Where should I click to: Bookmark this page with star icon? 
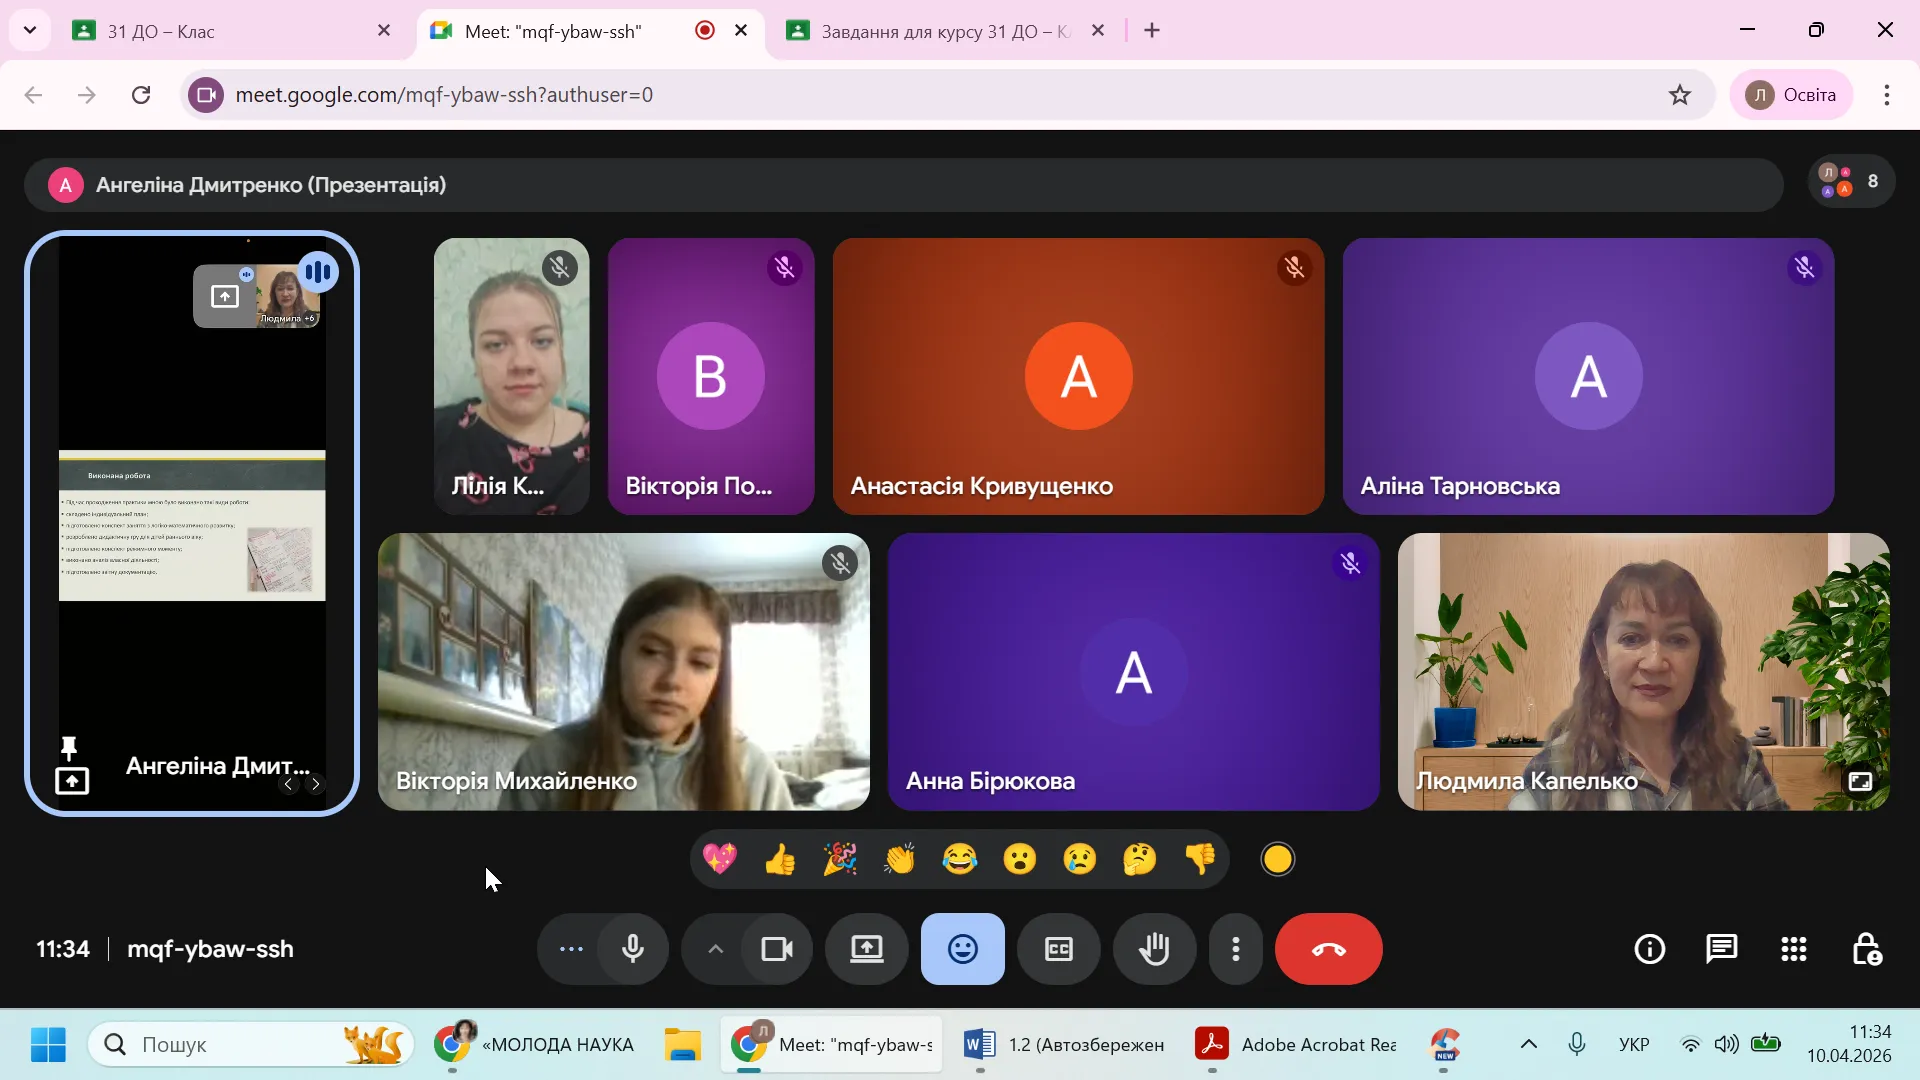click(x=1680, y=95)
